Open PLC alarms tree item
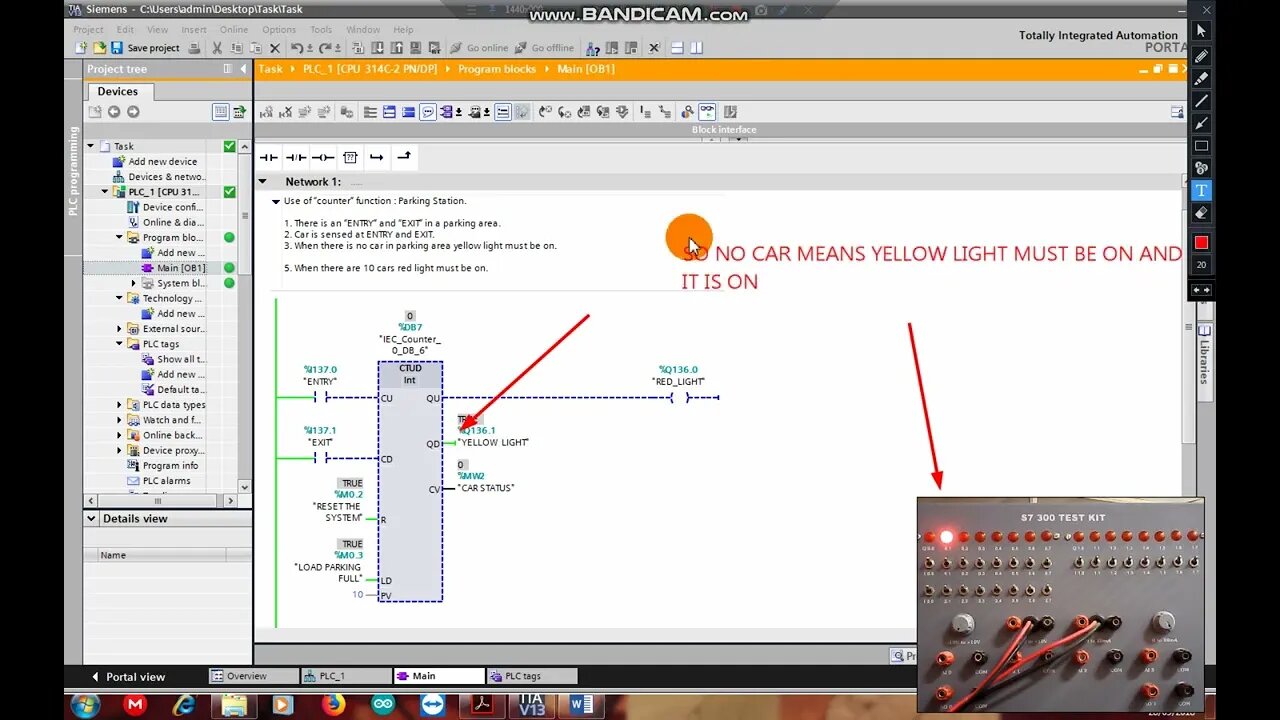The width and height of the screenshot is (1280, 720). pos(166,481)
